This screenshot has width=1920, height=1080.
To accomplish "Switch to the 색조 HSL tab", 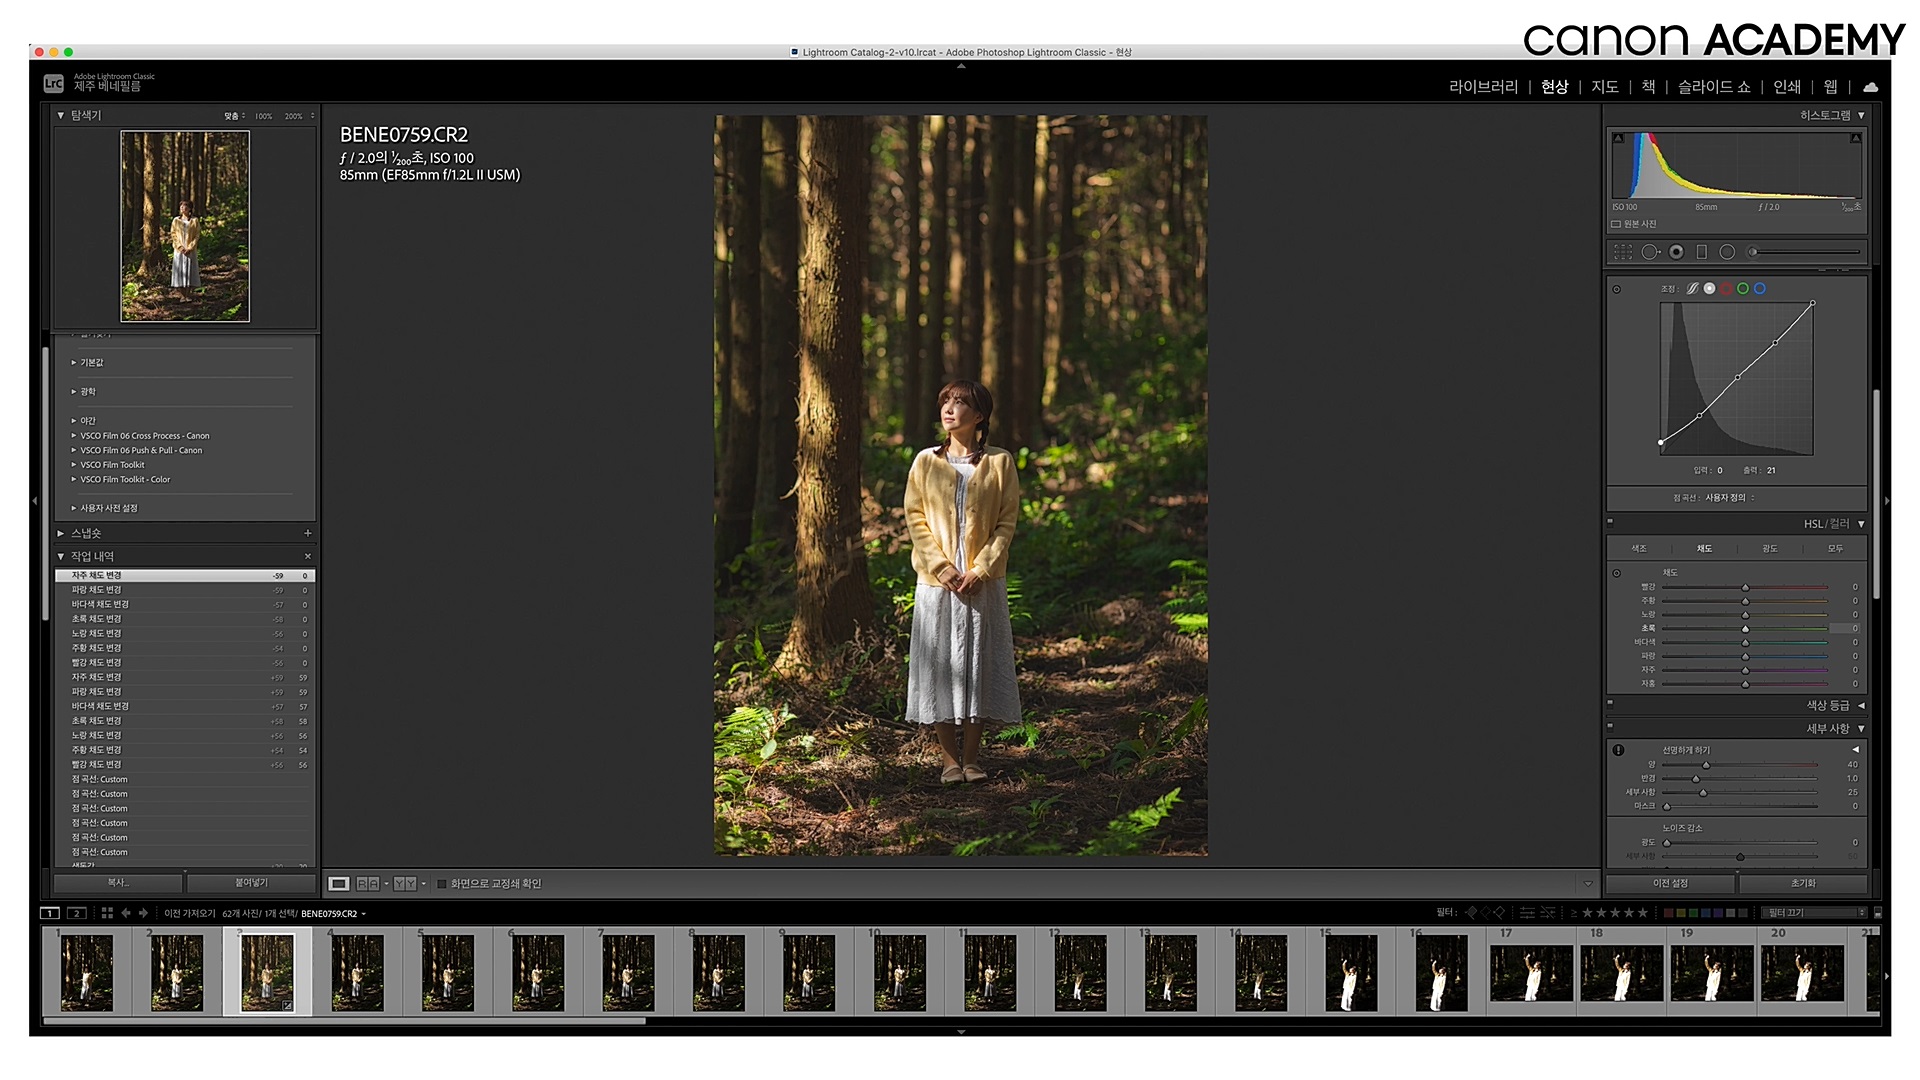I will [x=1639, y=549].
